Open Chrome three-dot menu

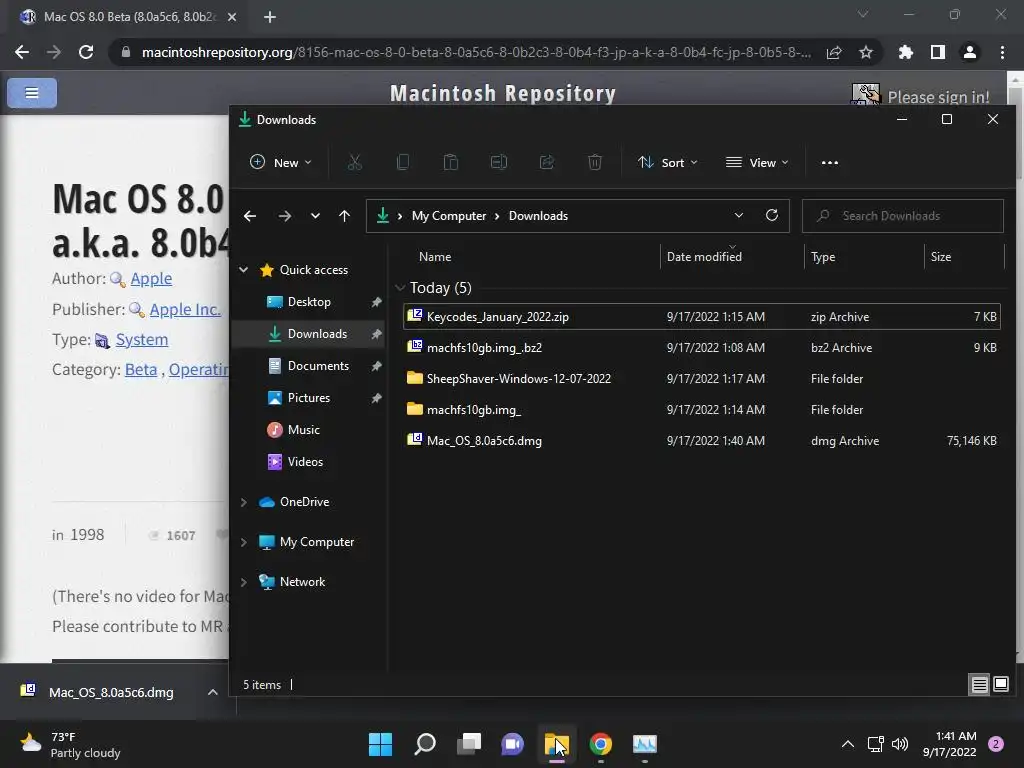tap(1002, 52)
